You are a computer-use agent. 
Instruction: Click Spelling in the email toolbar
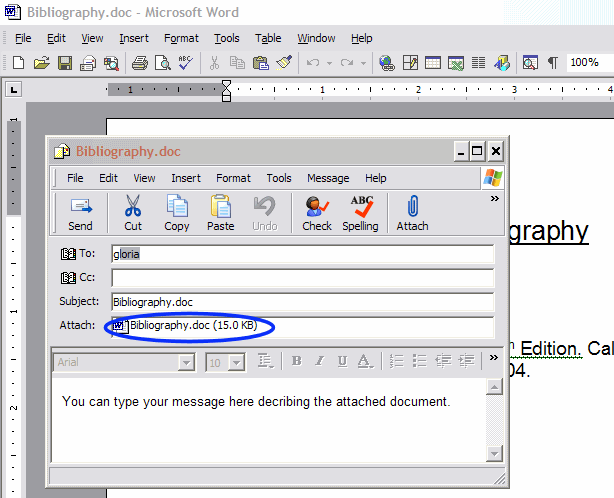pyautogui.click(x=361, y=214)
